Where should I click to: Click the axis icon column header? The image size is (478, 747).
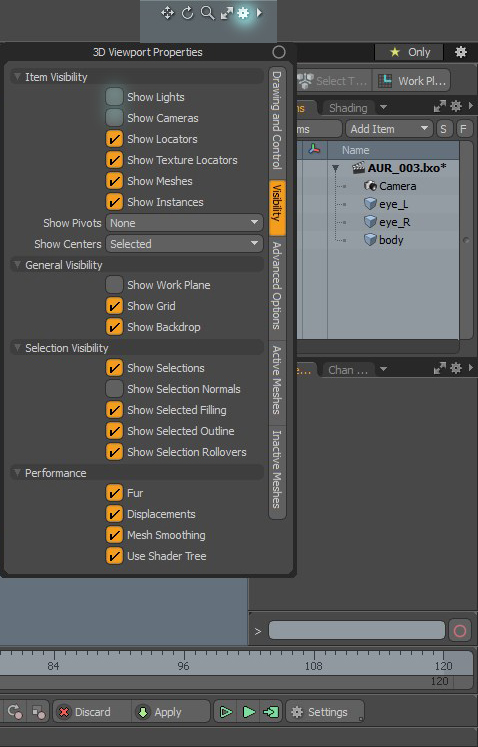coord(314,150)
